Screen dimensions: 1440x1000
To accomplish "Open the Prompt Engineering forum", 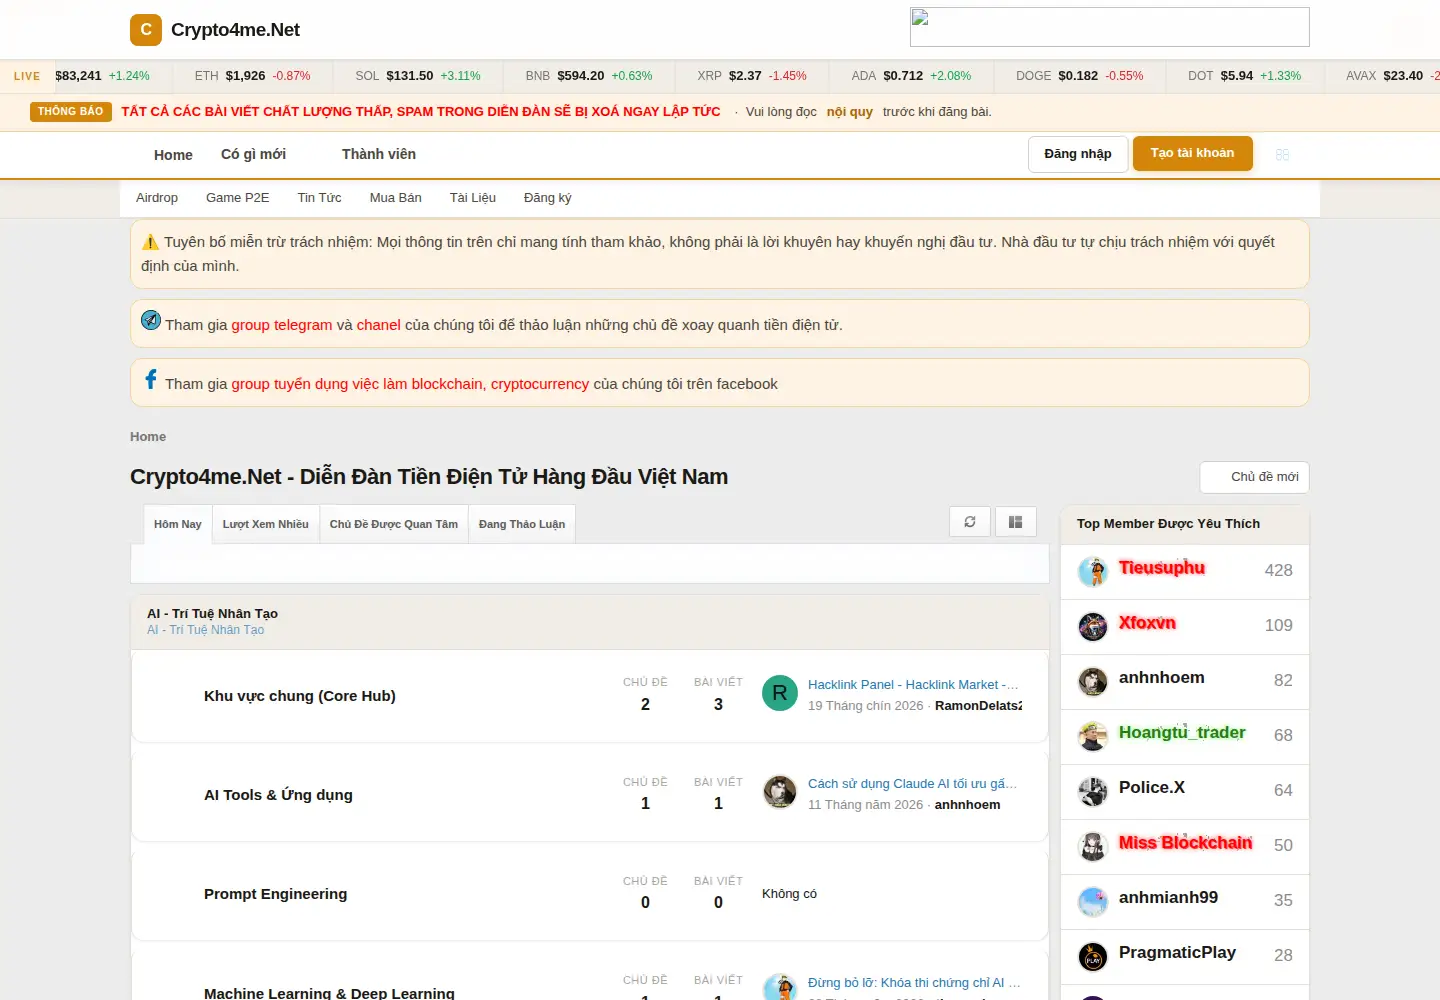I will point(276,894).
